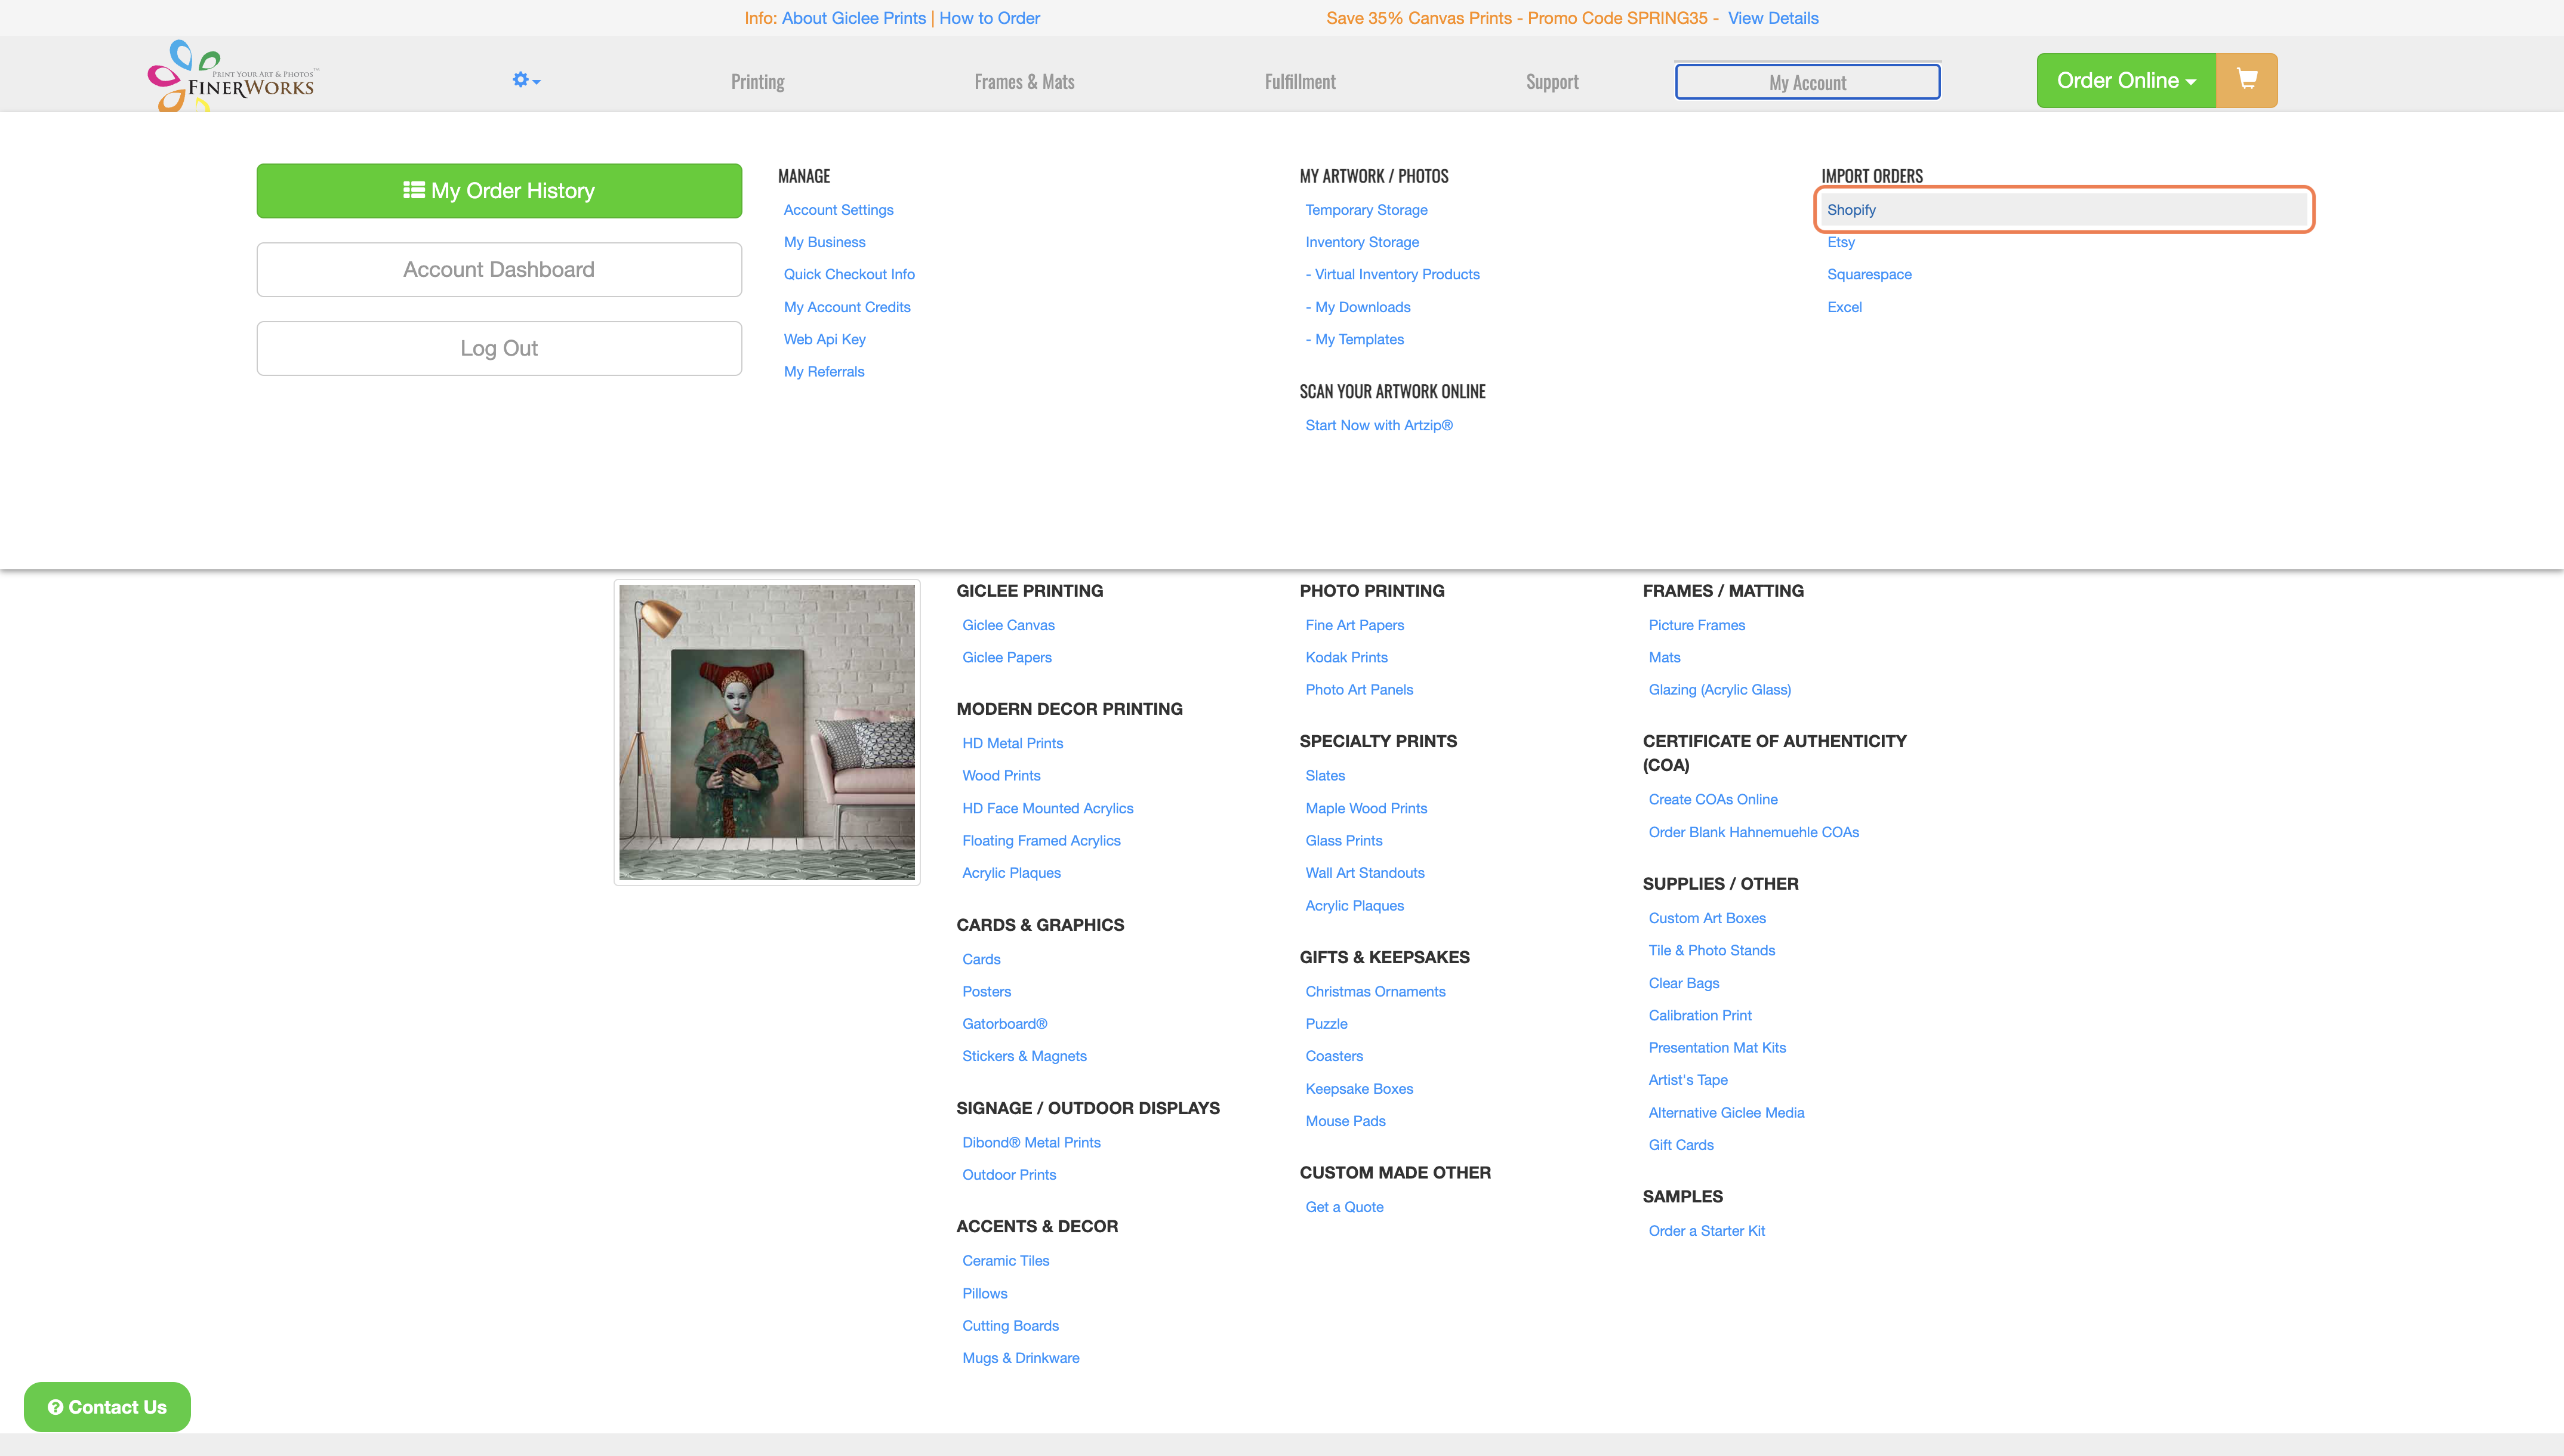Open About Giclee Prints info link
Viewport: 2564px width, 1456px height.
click(853, 18)
